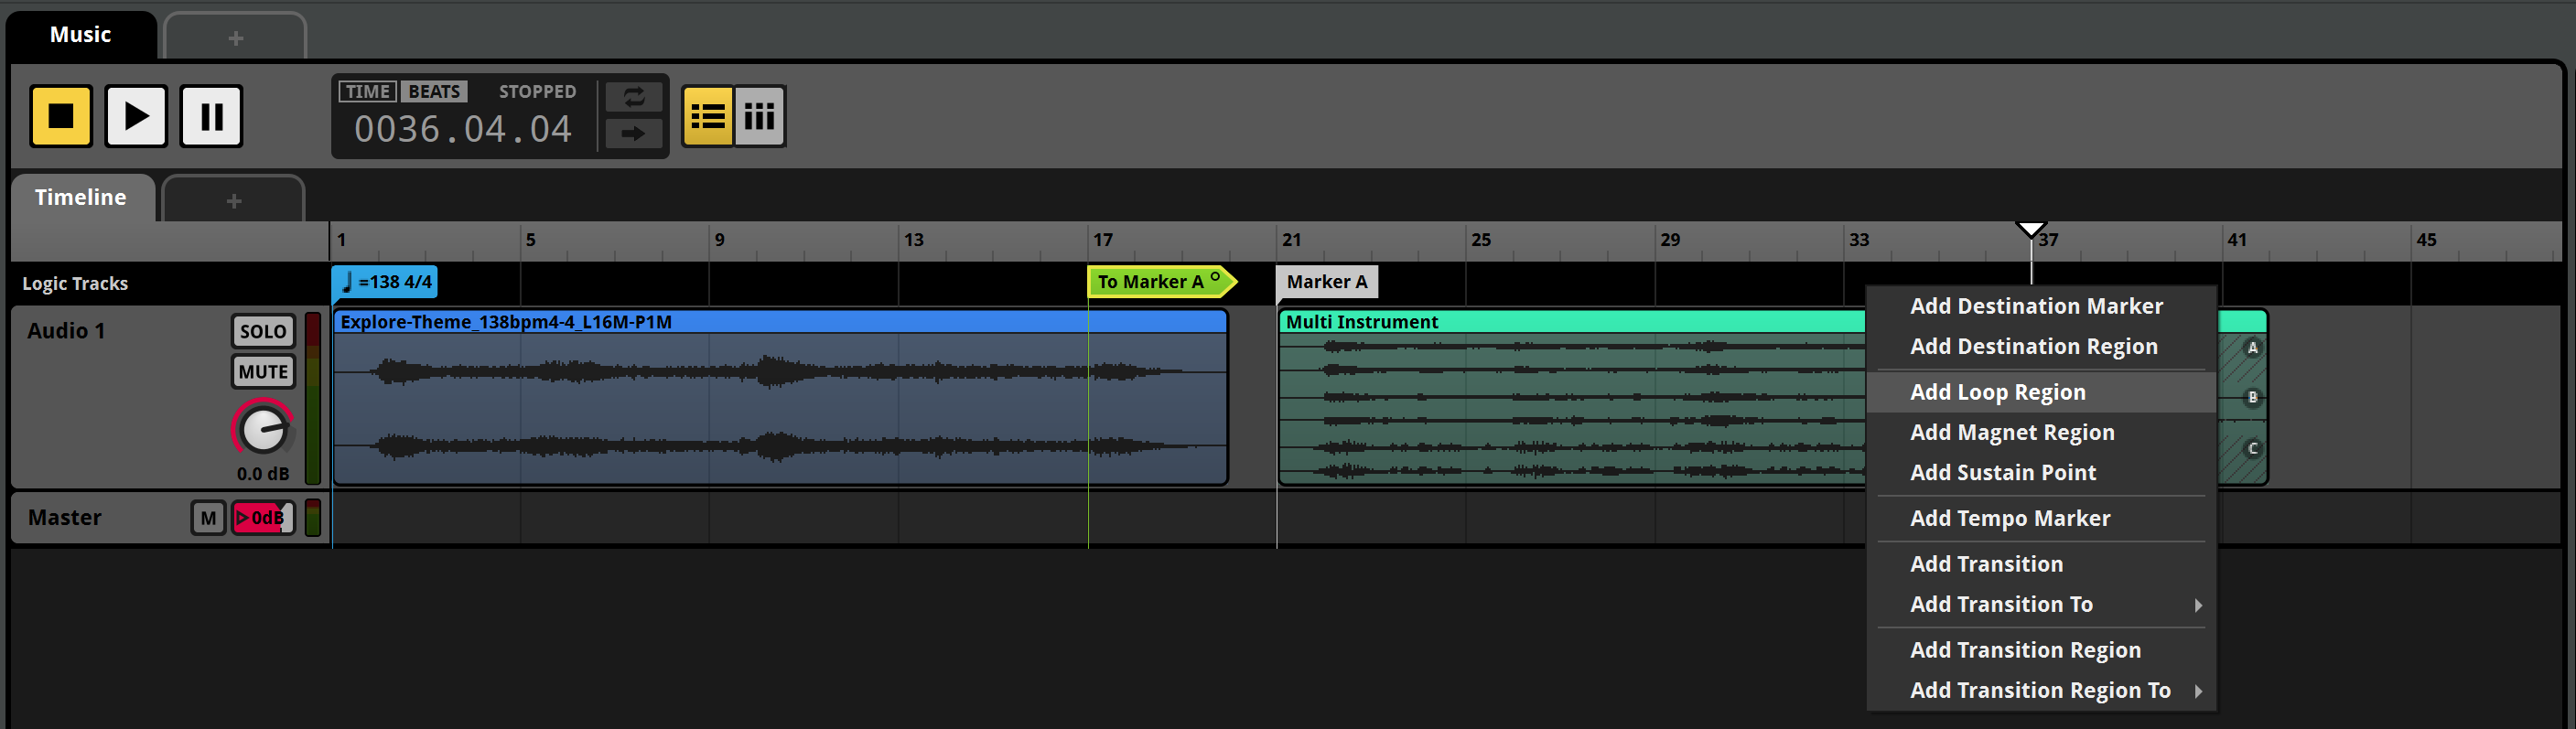Click the Audio 1 volume knob
The height and width of the screenshot is (729, 2576).
point(263,430)
